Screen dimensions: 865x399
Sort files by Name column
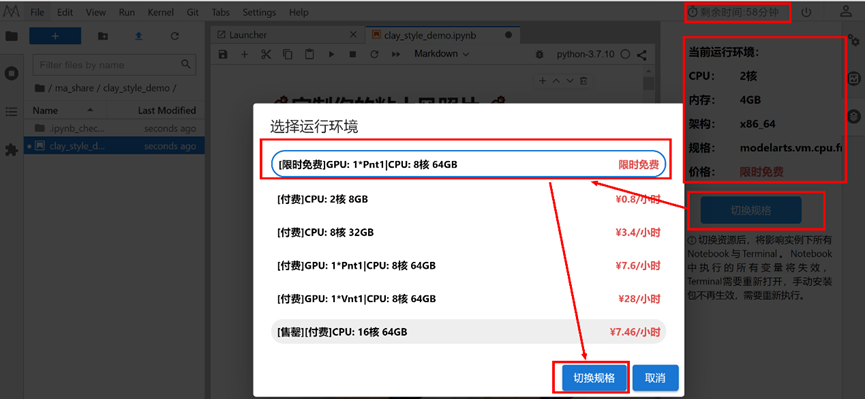pyautogui.click(x=62, y=110)
